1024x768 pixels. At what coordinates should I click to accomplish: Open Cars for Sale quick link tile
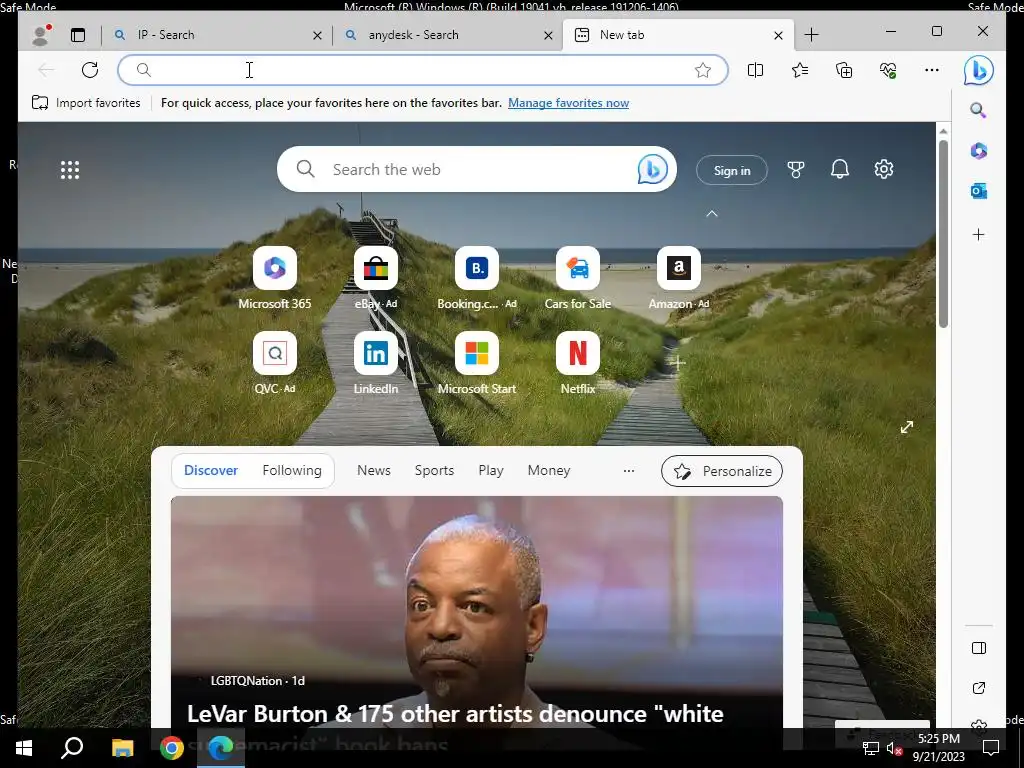click(x=578, y=268)
